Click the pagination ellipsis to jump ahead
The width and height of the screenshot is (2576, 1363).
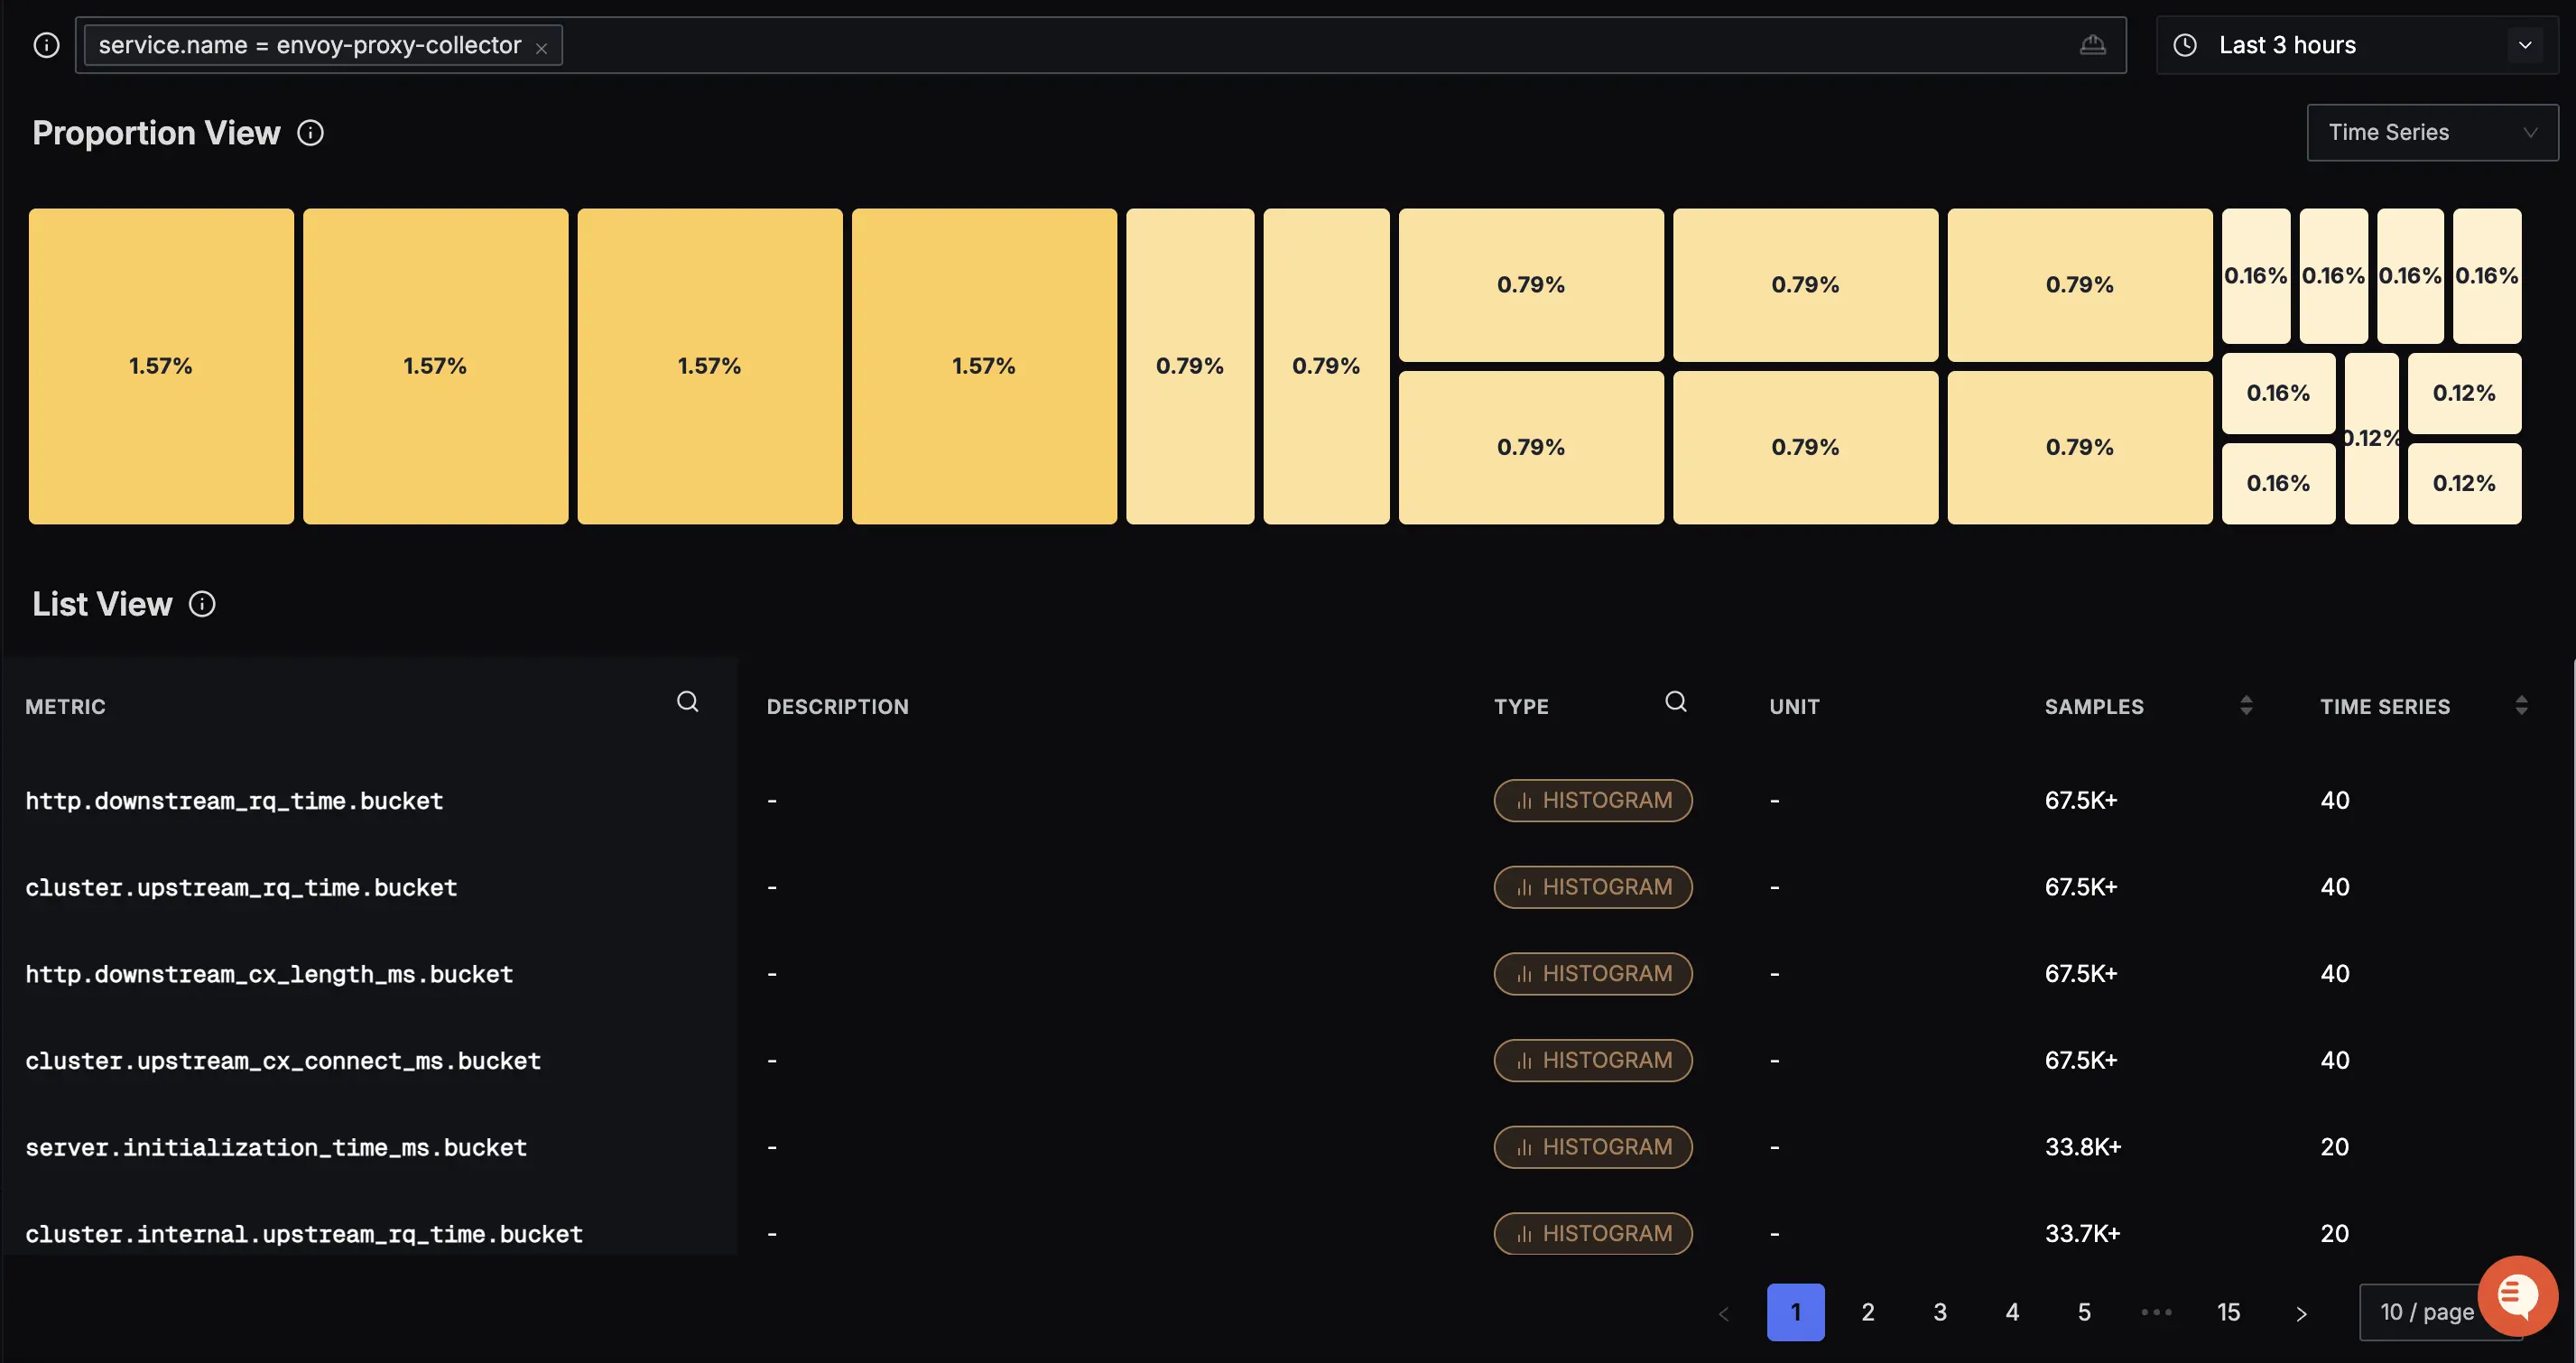pos(2156,1312)
